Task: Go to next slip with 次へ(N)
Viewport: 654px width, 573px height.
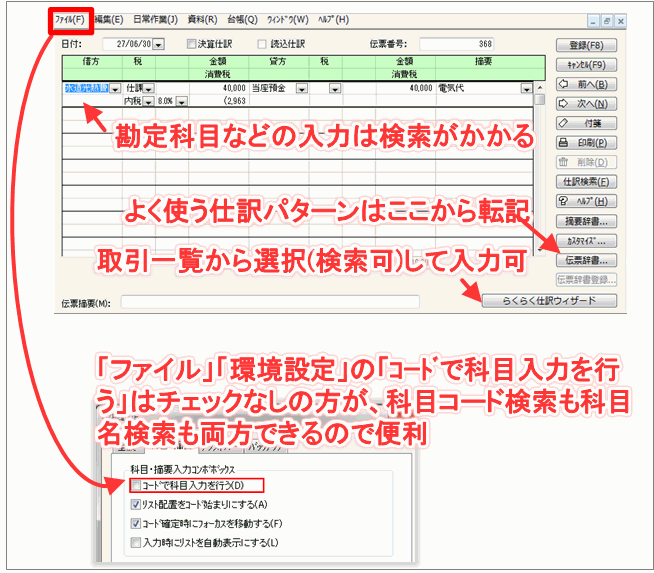Action: tap(586, 104)
